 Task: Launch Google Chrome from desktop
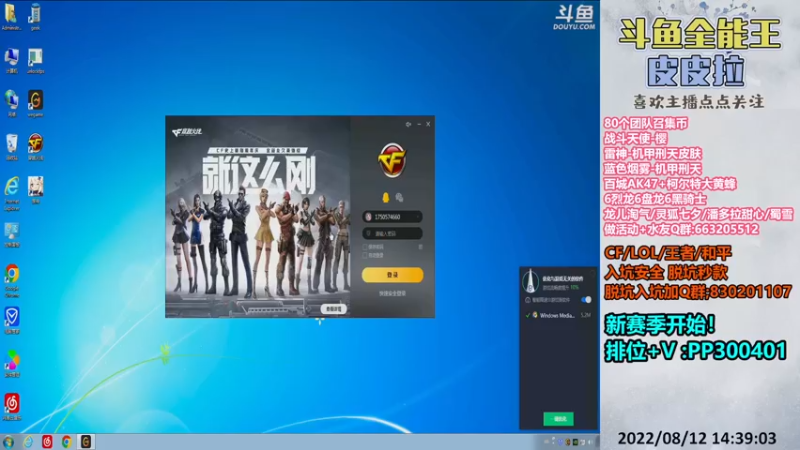11,280
